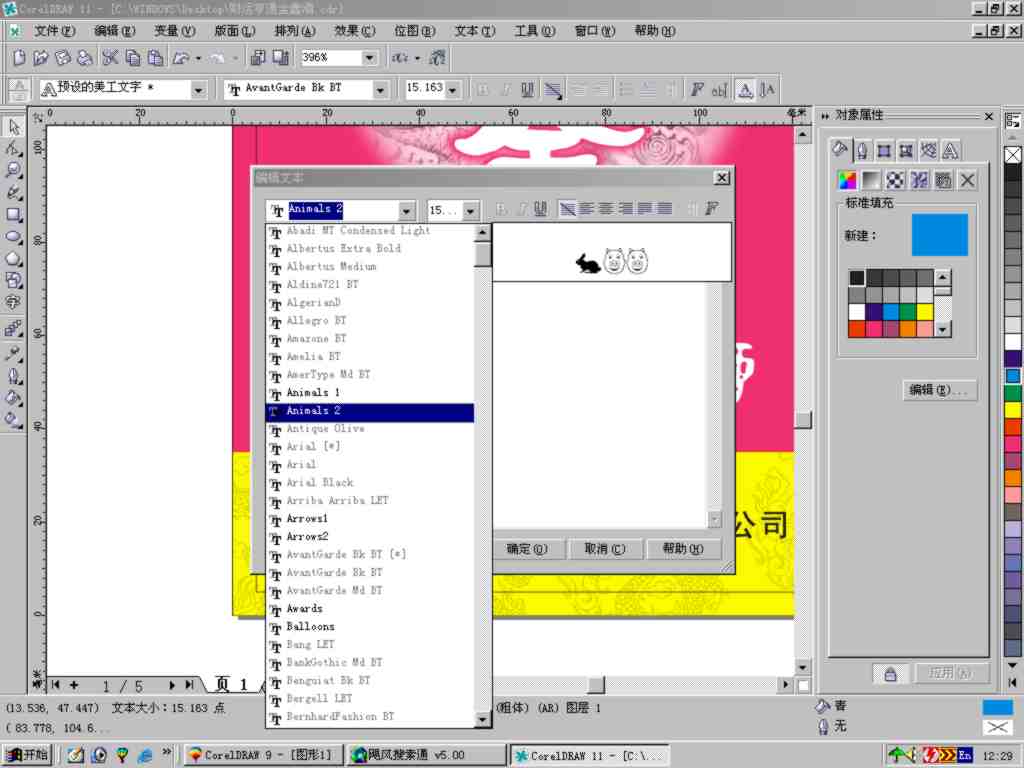Viewport: 1024px width, 768px height.
Task: Open the 文本(T) menu
Action: (475, 31)
